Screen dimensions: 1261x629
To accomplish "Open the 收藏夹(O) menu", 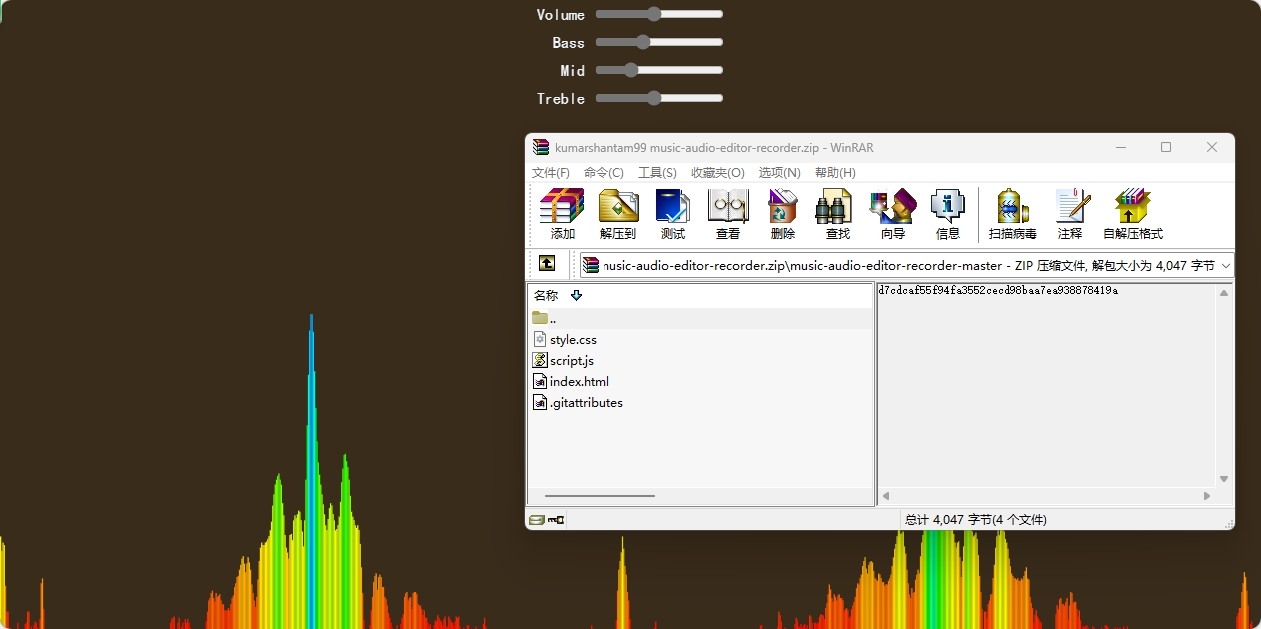I will pyautogui.click(x=718, y=173).
